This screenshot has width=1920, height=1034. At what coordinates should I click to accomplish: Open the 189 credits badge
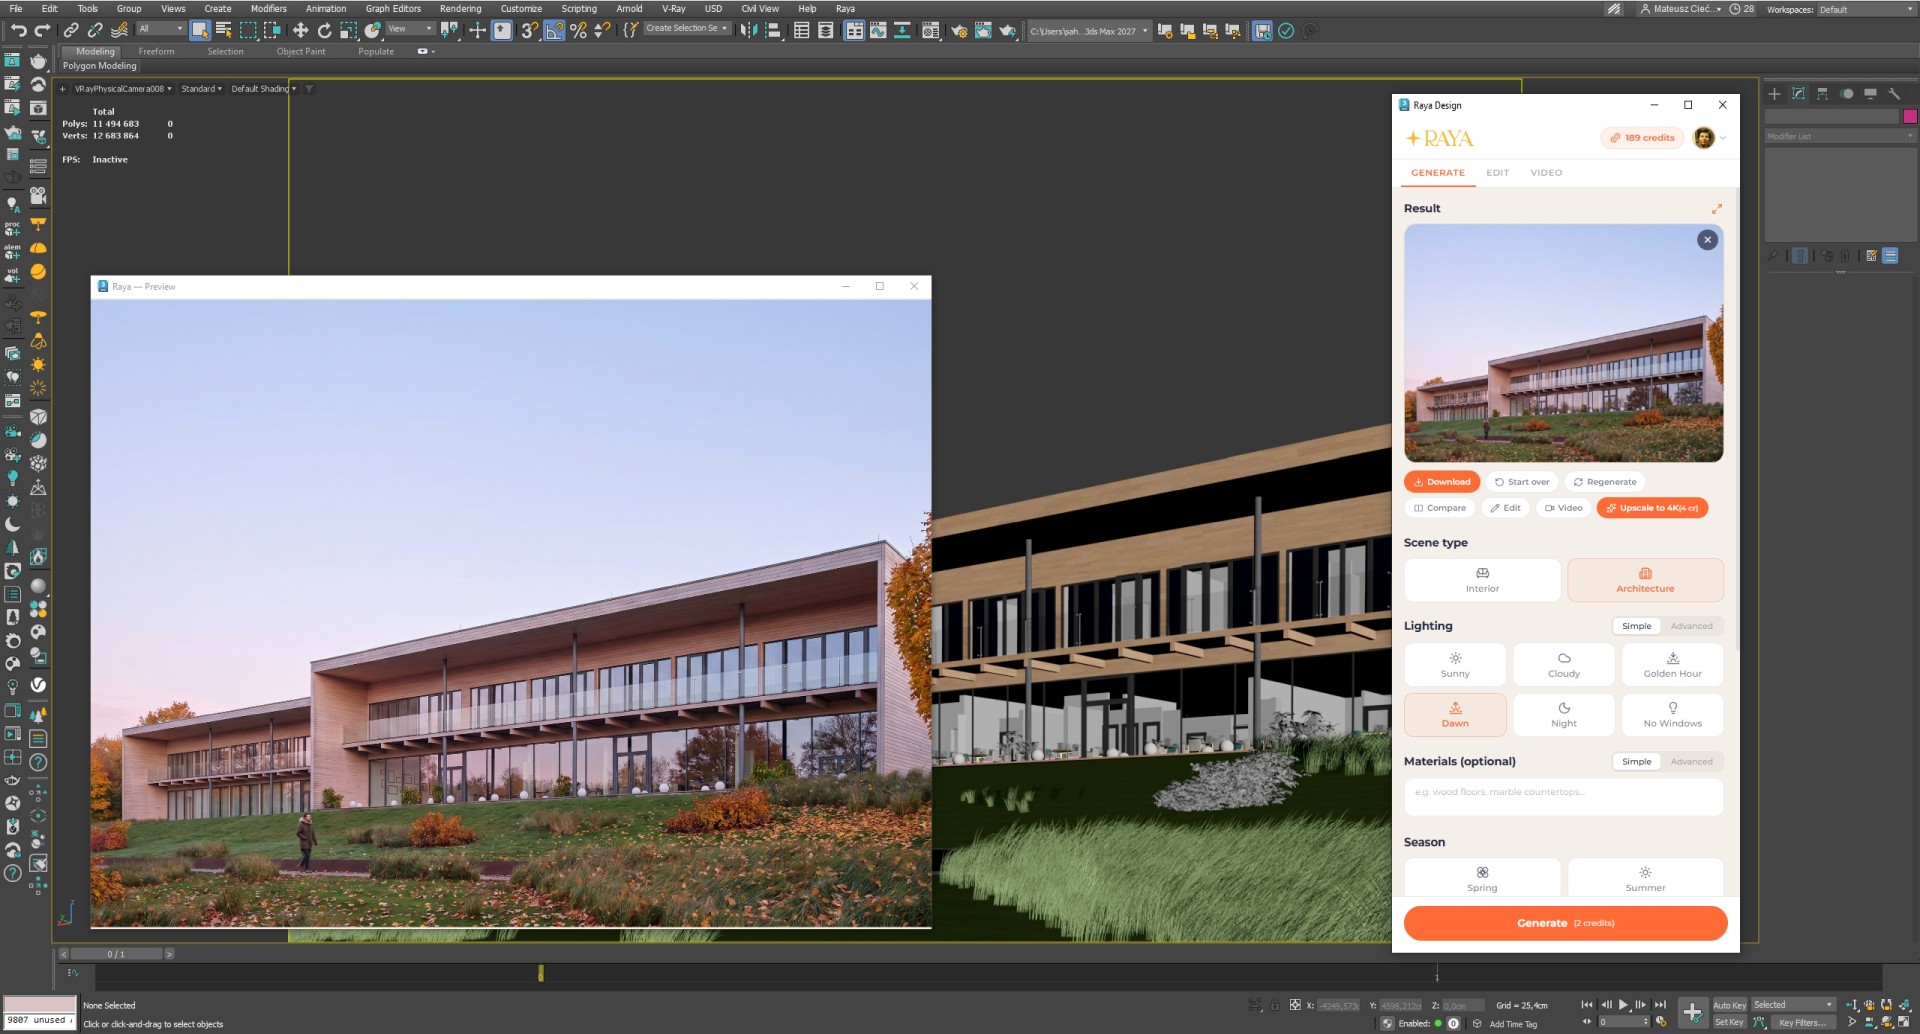click(x=1642, y=138)
